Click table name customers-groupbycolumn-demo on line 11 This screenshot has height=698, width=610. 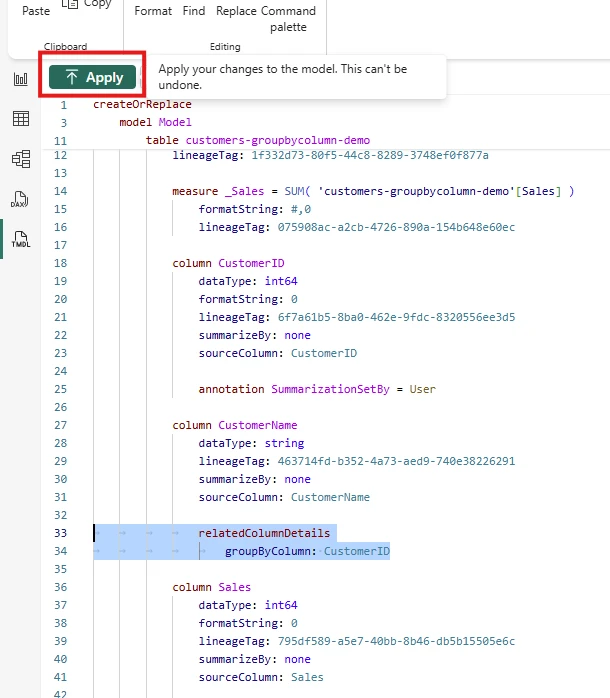[x=278, y=140]
